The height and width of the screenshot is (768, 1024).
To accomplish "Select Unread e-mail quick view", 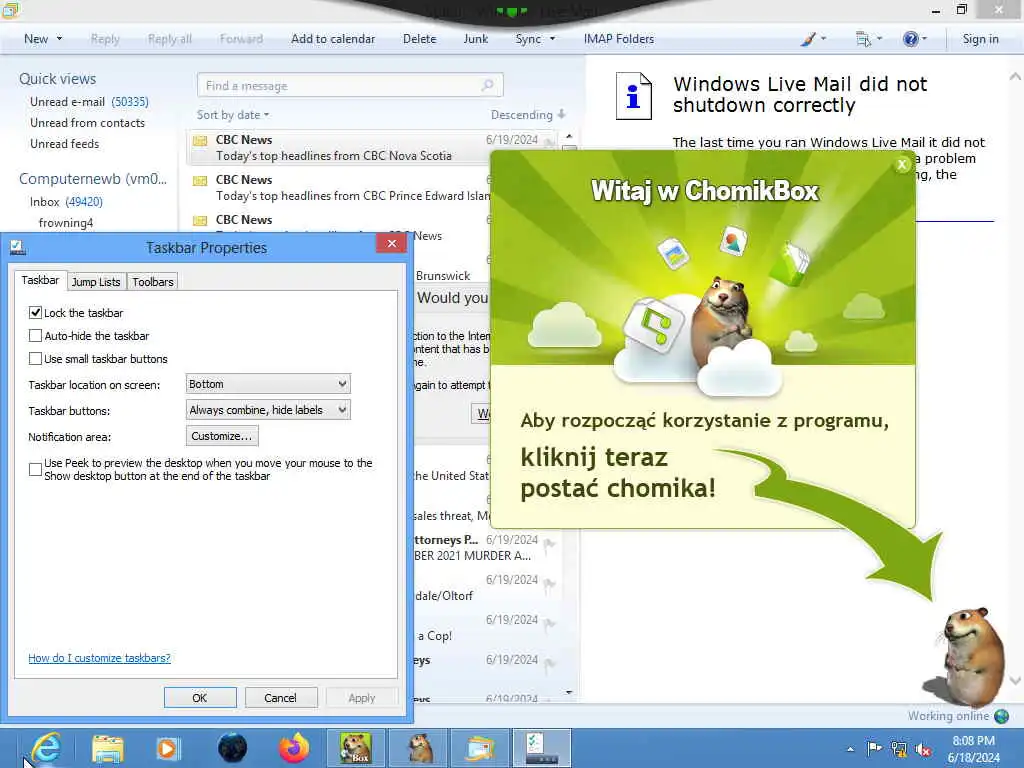I will (x=89, y=102).
